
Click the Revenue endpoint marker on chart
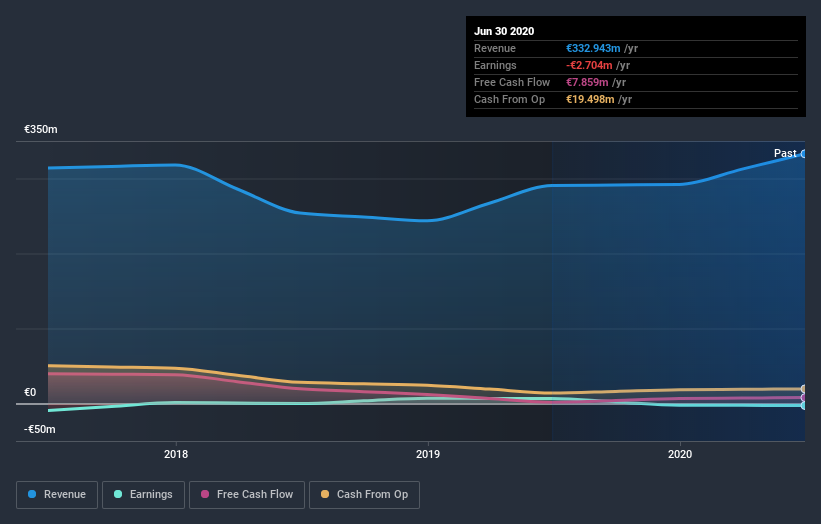804,154
